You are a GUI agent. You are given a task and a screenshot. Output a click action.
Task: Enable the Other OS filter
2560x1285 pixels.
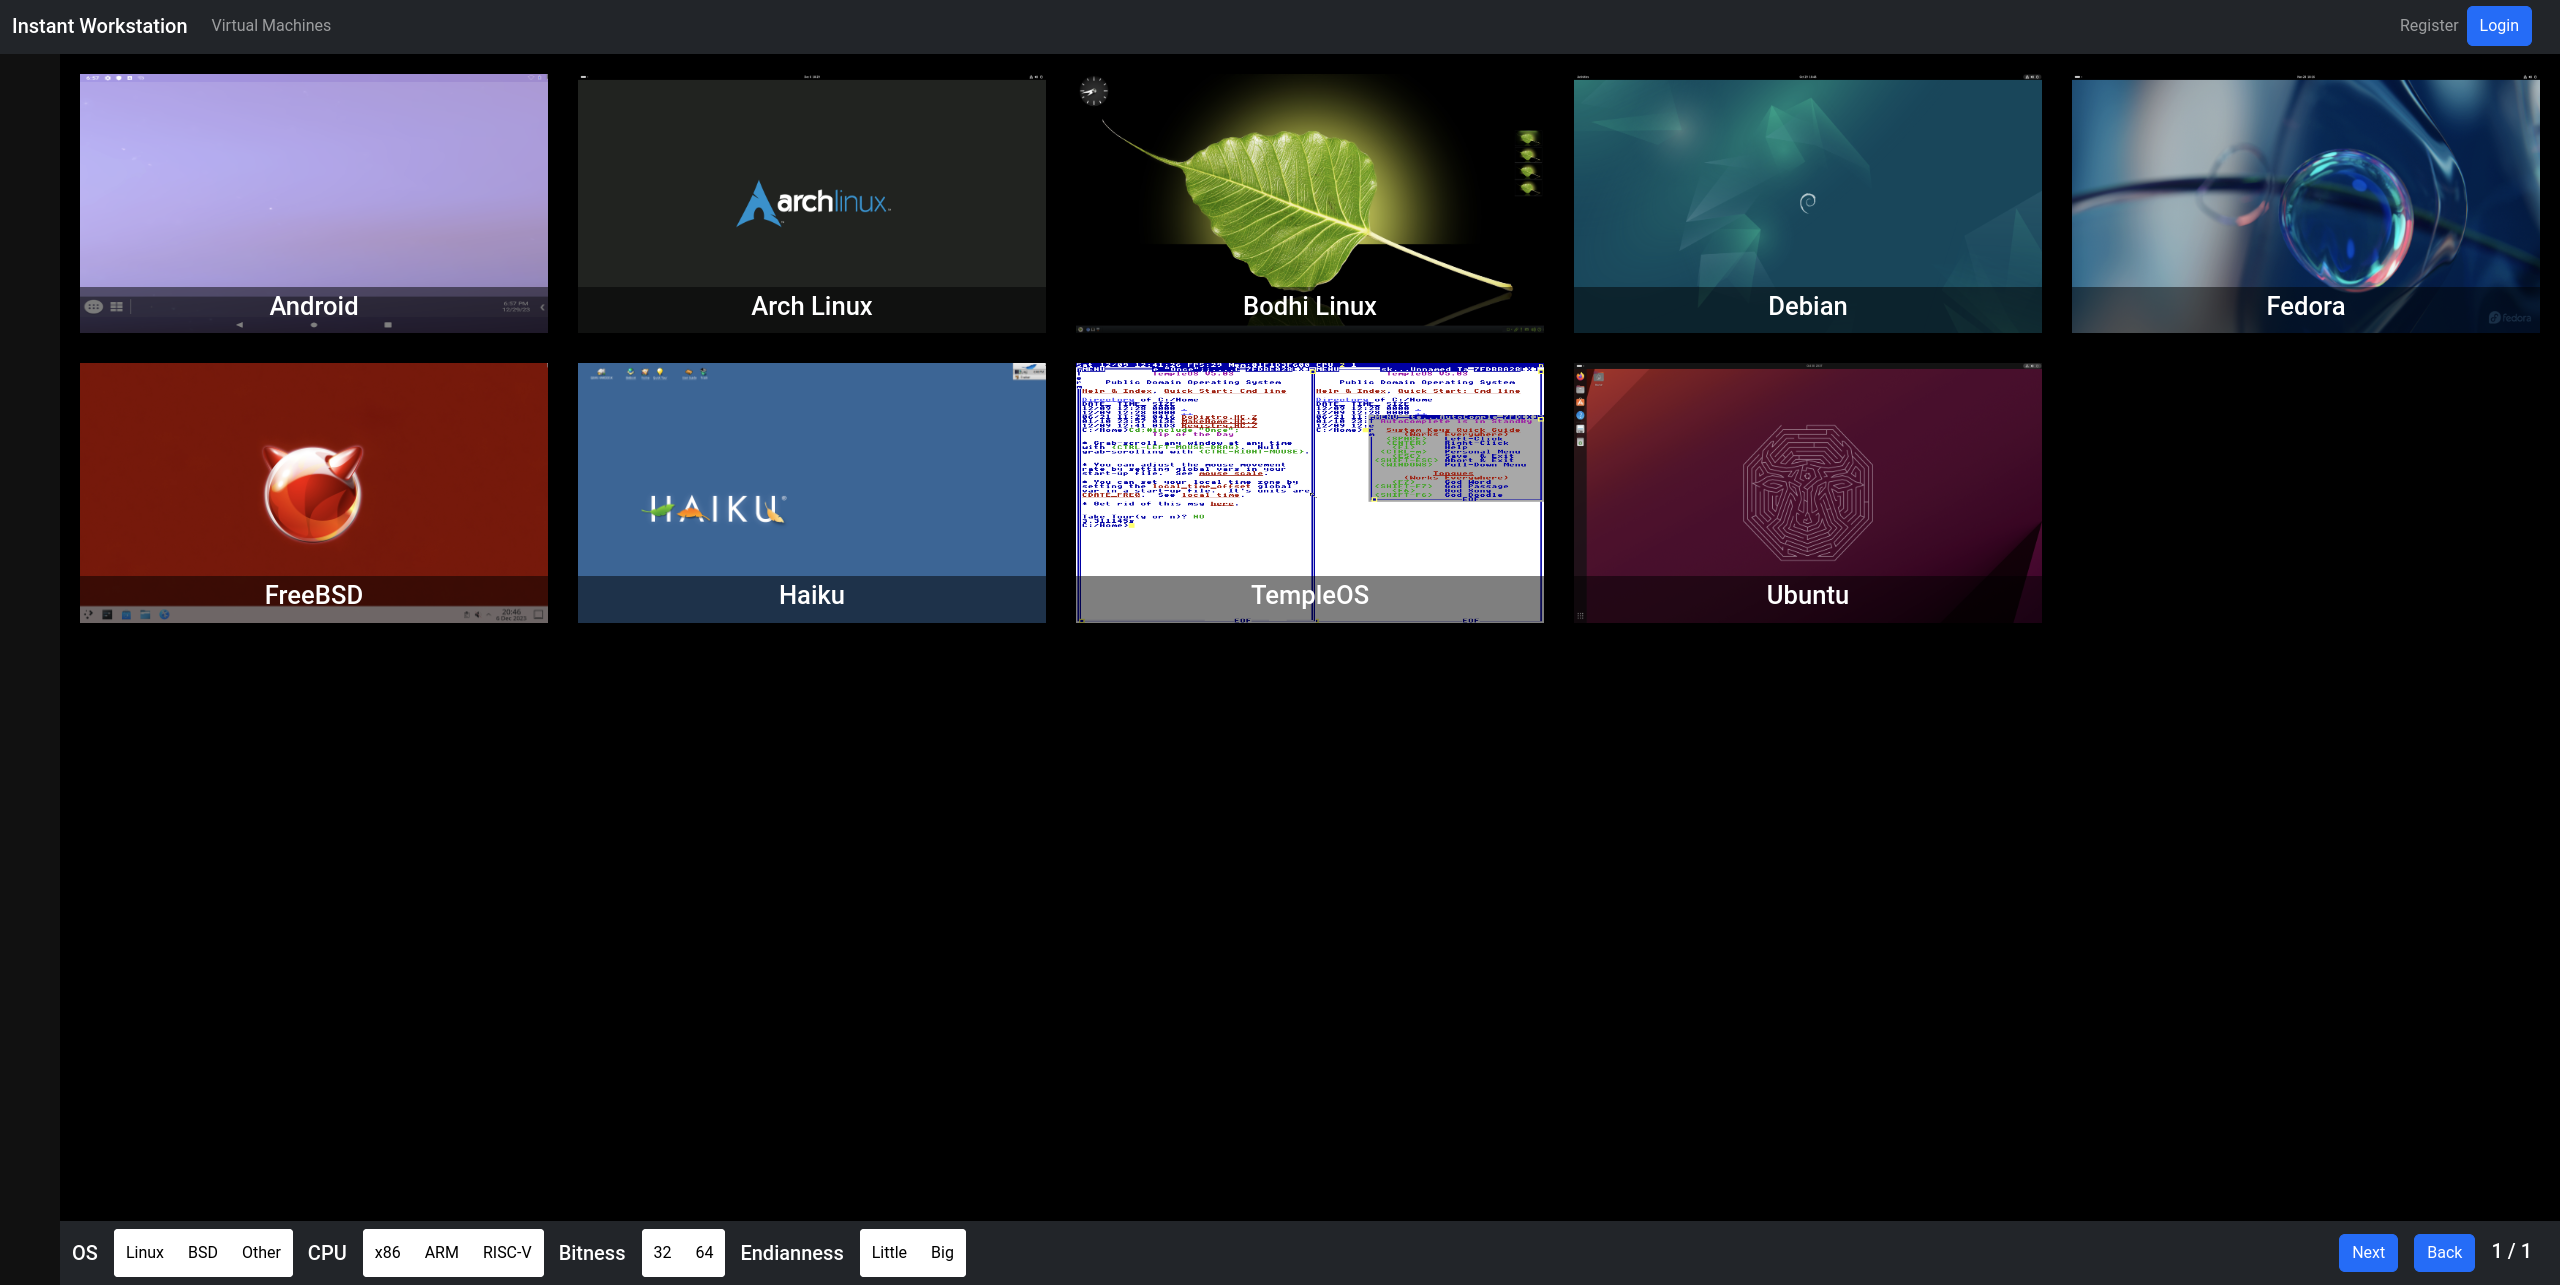pyautogui.click(x=261, y=1252)
